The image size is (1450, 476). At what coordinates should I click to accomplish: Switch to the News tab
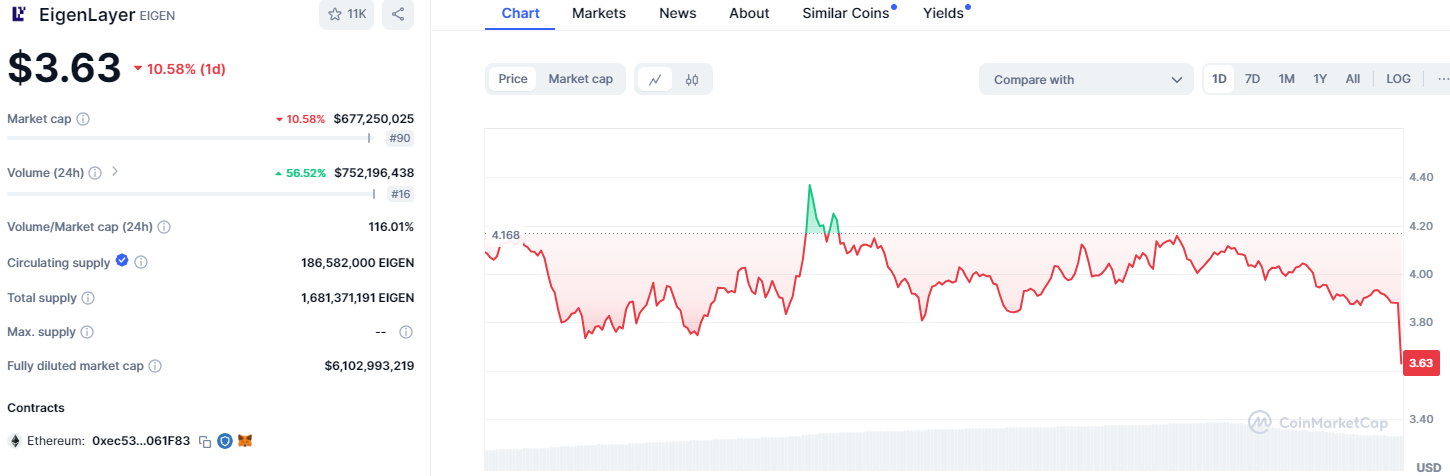[678, 14]
